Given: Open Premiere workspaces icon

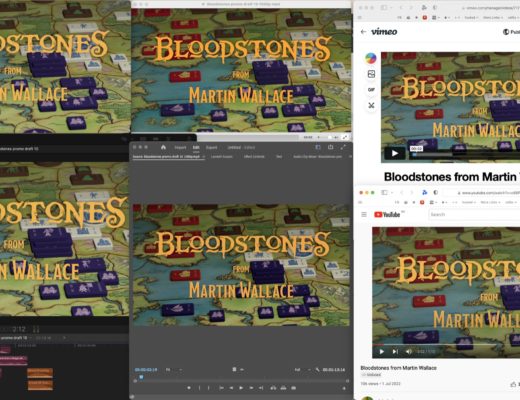Looking at the screenshot, I should click(318, 147).
